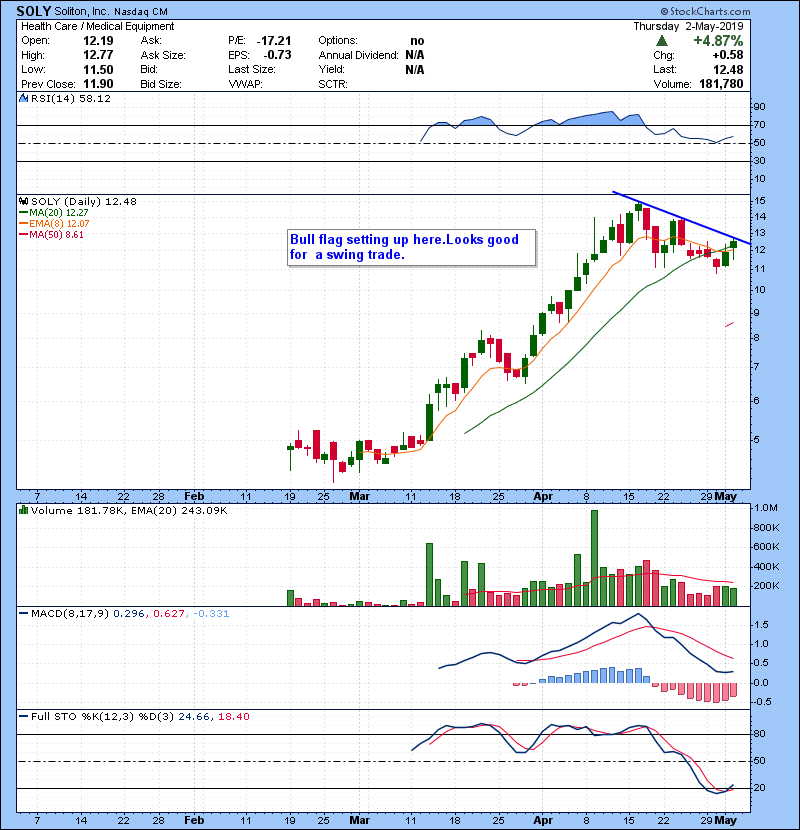The width and height of the screenshot is (800, 830).
Task: Click the RSI(14) indicator panel icon
Action: (23, 98)
